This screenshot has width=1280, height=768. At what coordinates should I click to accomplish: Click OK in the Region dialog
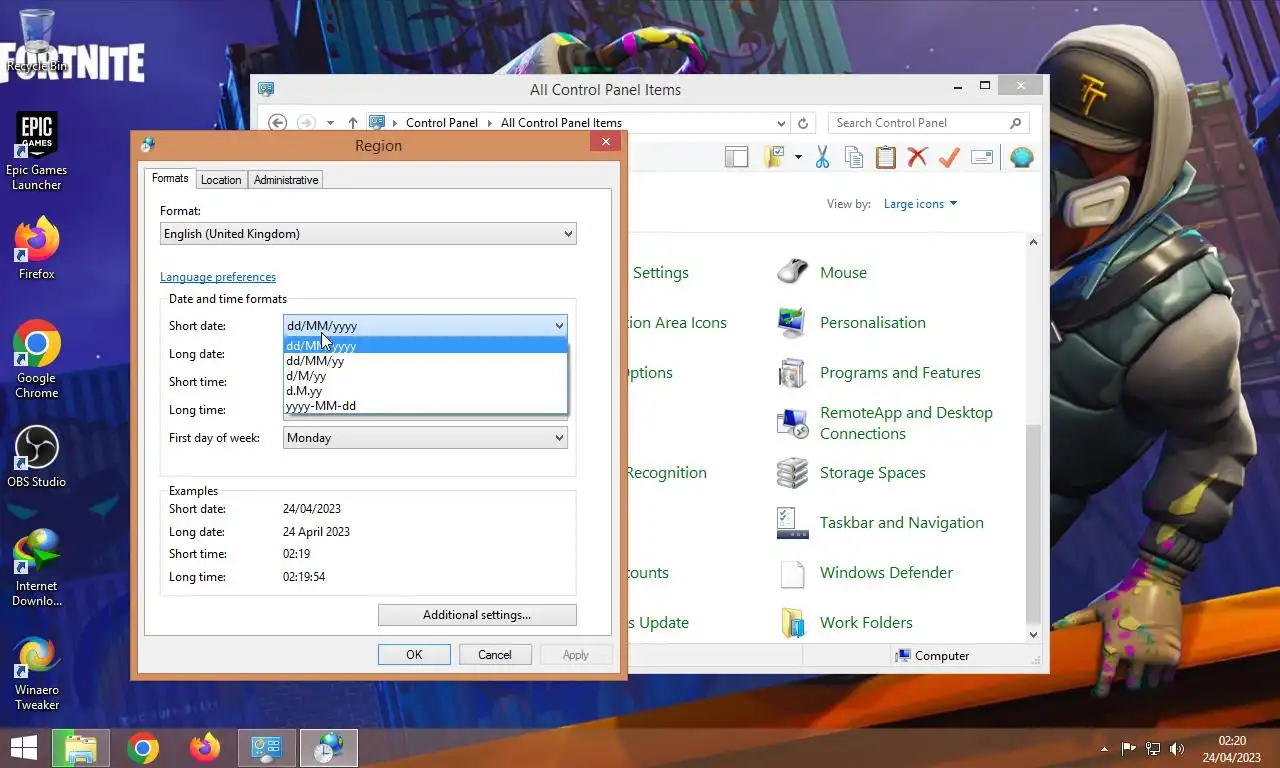[414, 655]
